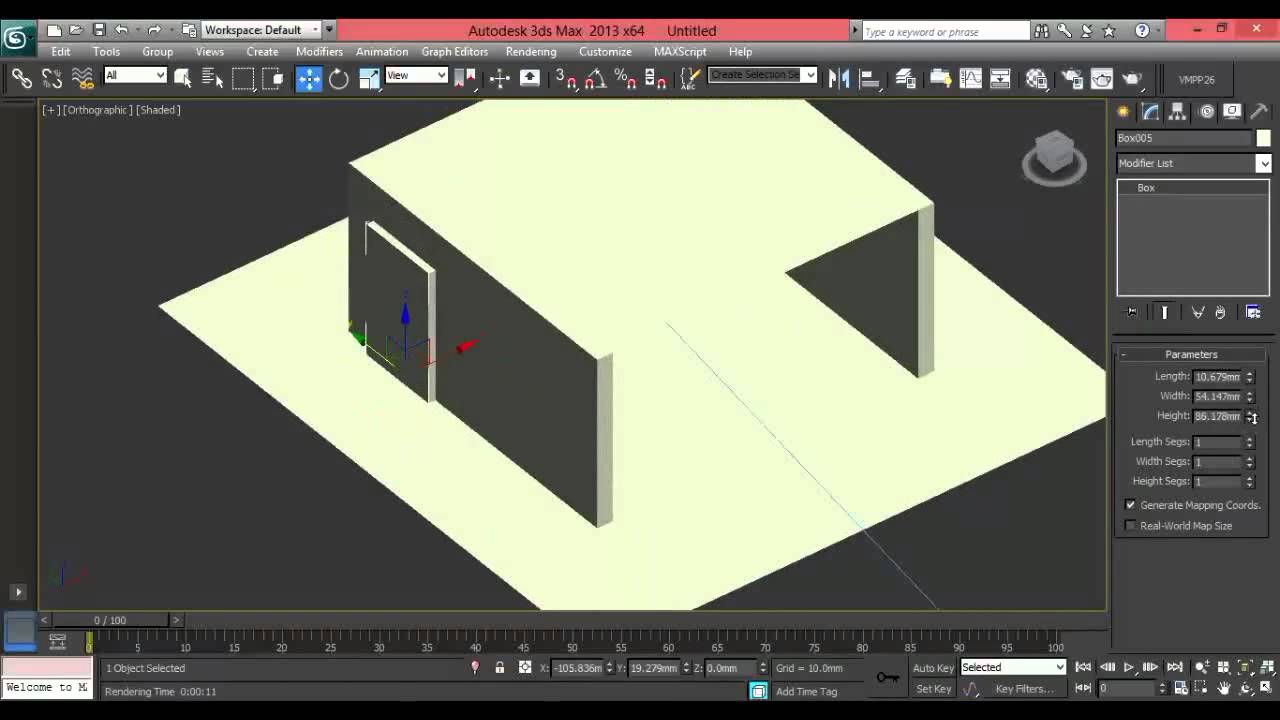Toggle Window/Crossing selection mode

[273, 78]
